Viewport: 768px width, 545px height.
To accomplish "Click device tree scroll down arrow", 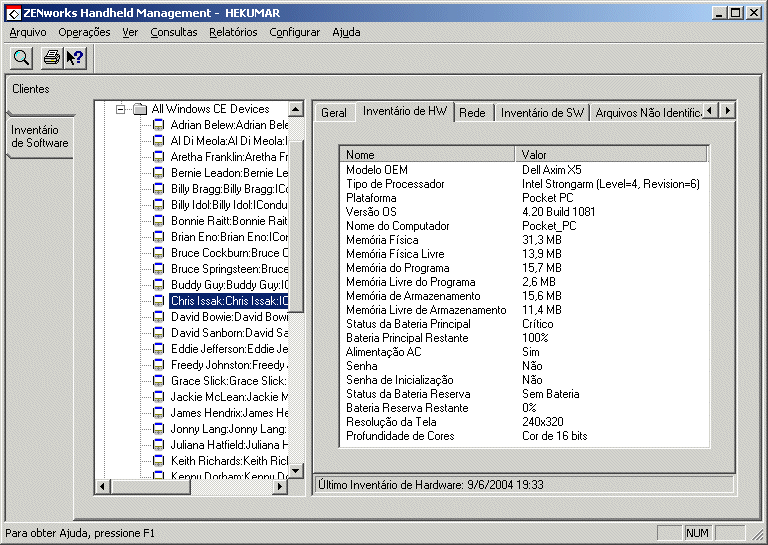I will [296, 471].
